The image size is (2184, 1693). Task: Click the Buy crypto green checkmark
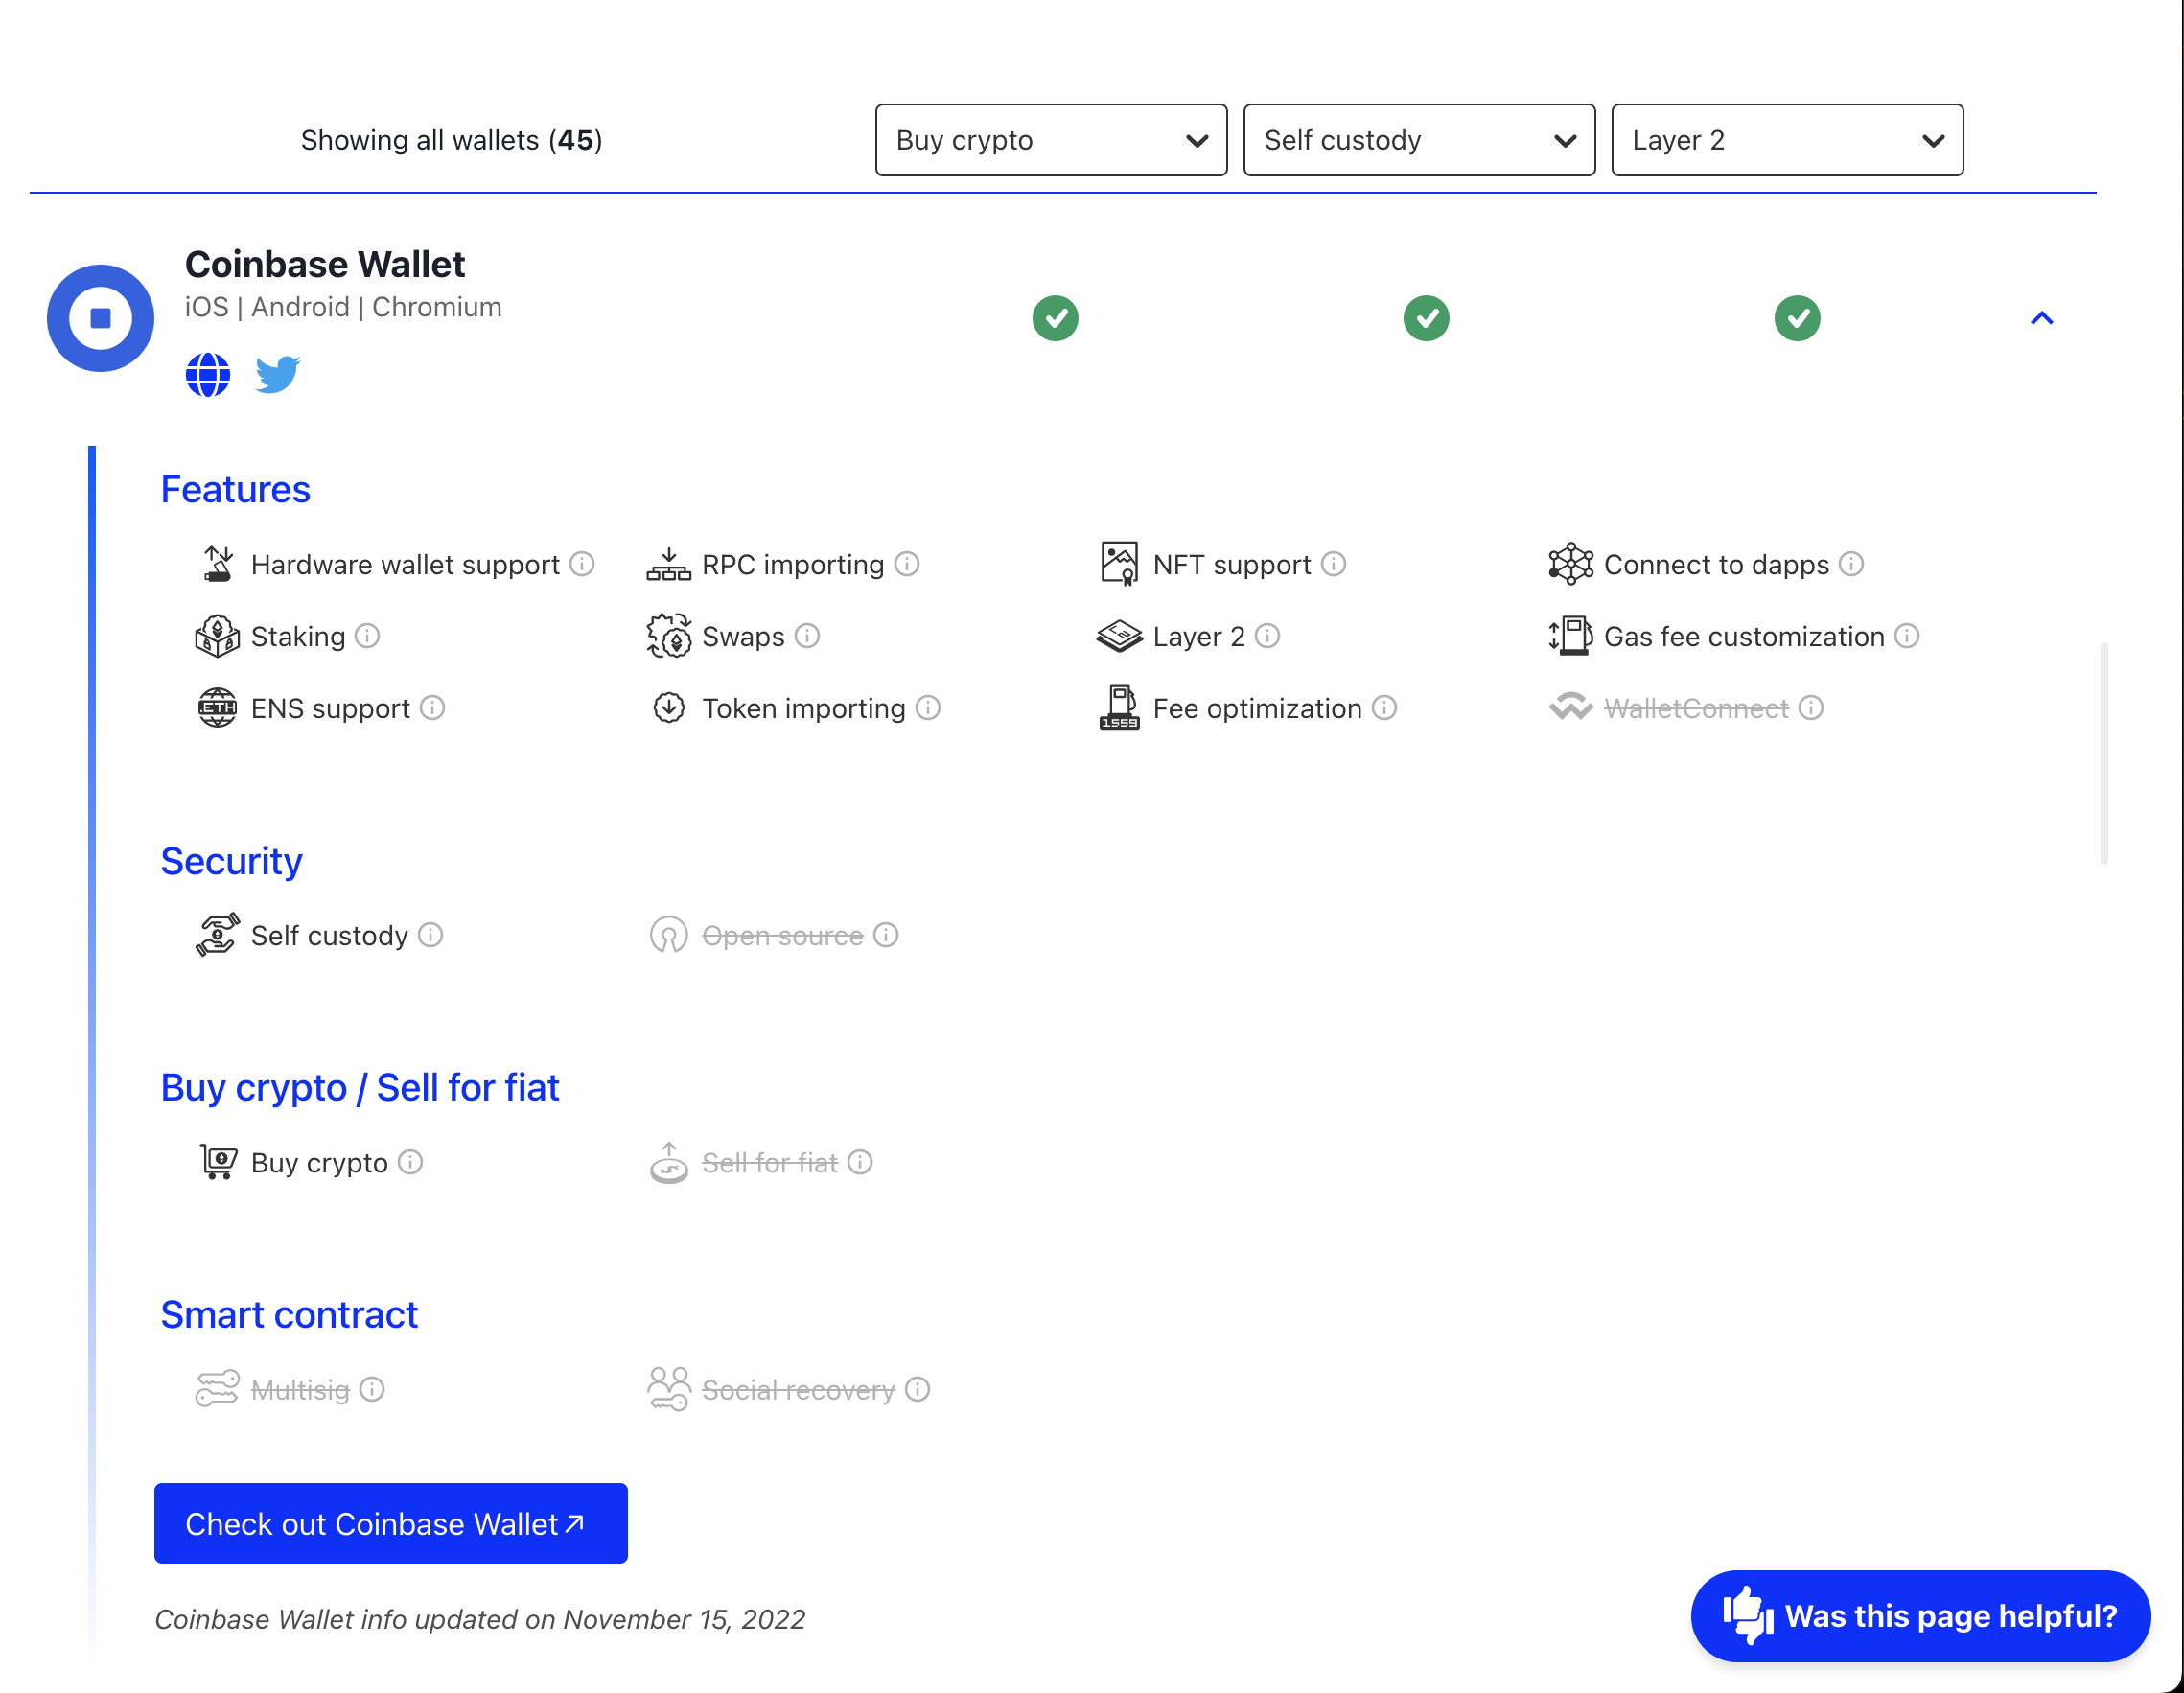(x=1055, y=318)
